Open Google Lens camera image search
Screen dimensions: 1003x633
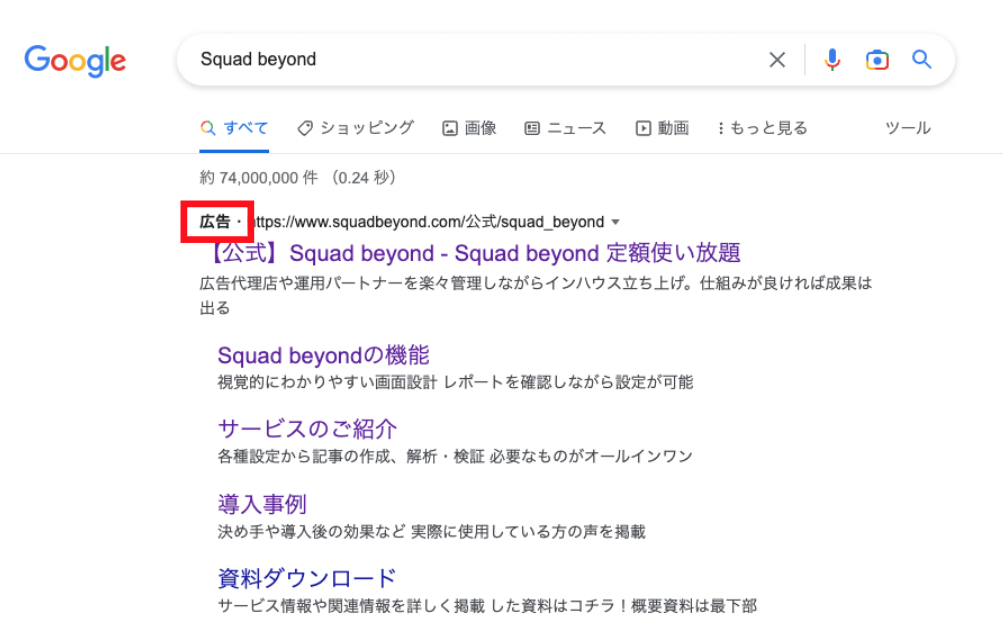tap(877, 60)
